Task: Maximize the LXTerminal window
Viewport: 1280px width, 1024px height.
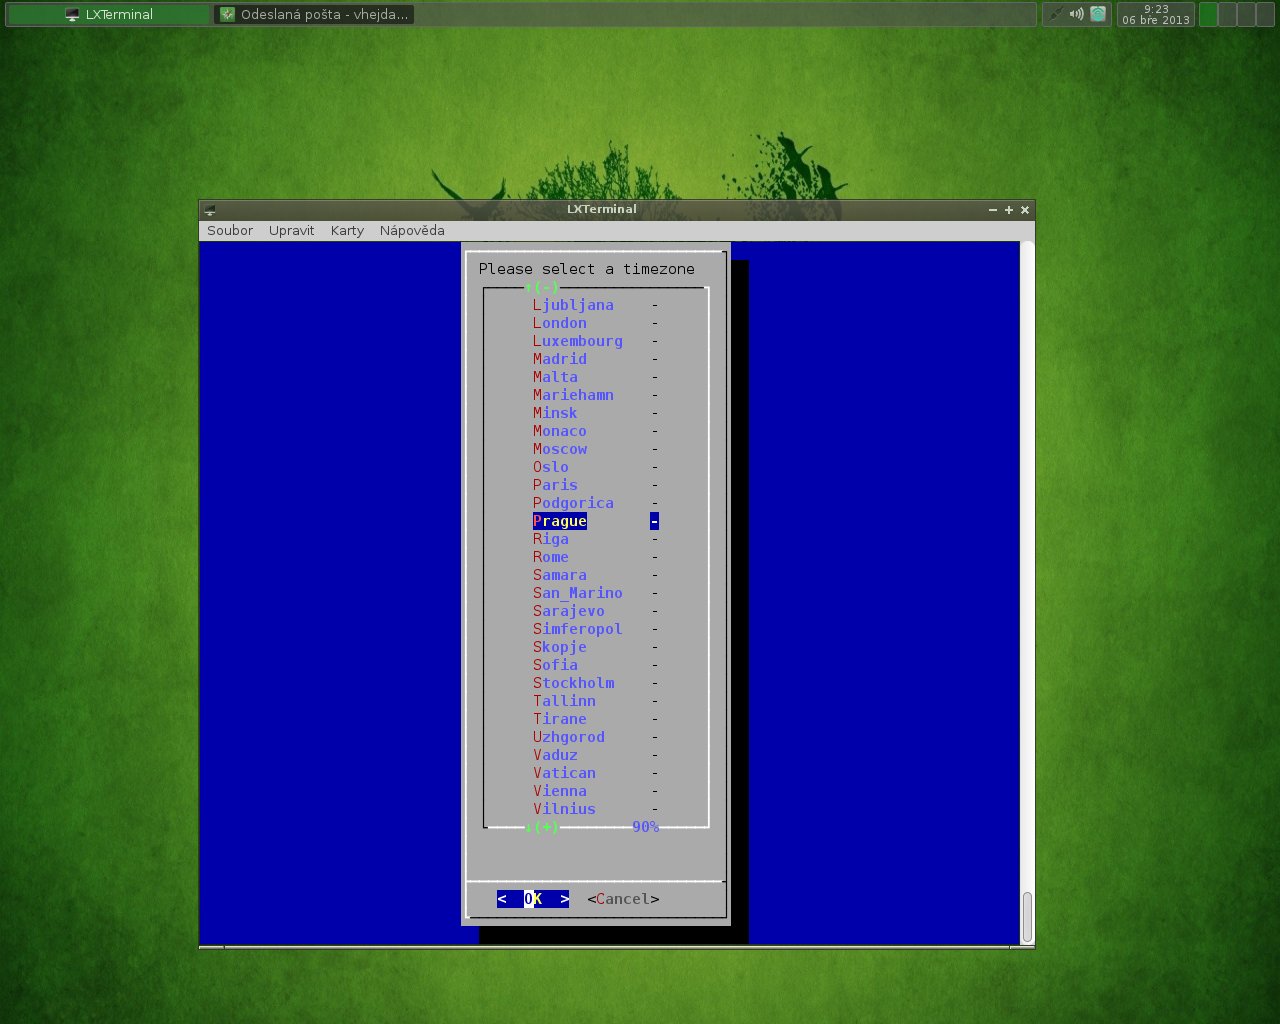Action: [1009, 210]
